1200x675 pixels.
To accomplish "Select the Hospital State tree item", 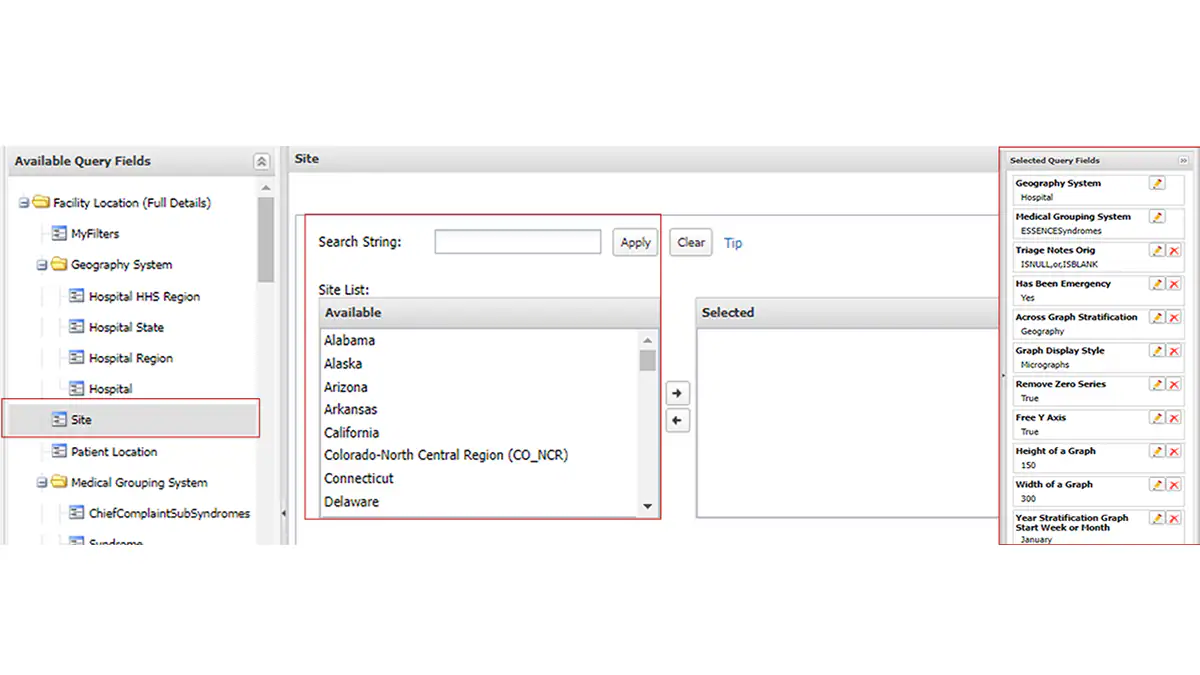I will click(126, 327).
